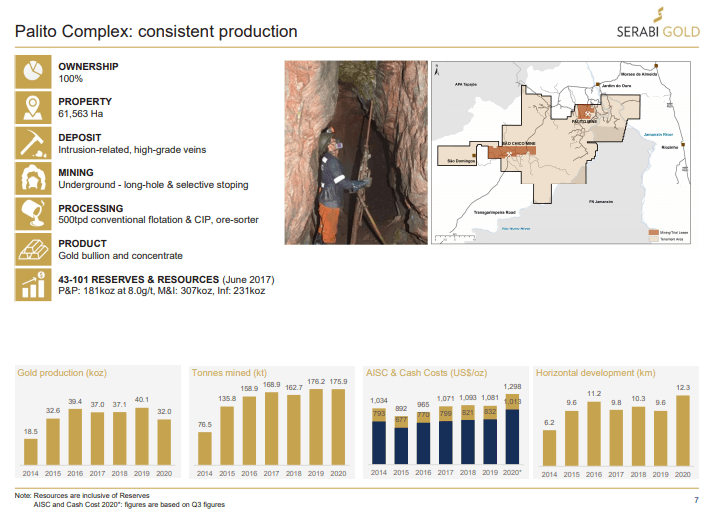Image resolution: width=720 pixels, height=511 pixels.
Task: Click the 'Jamanxim River' map label
Action: point(658,135)
